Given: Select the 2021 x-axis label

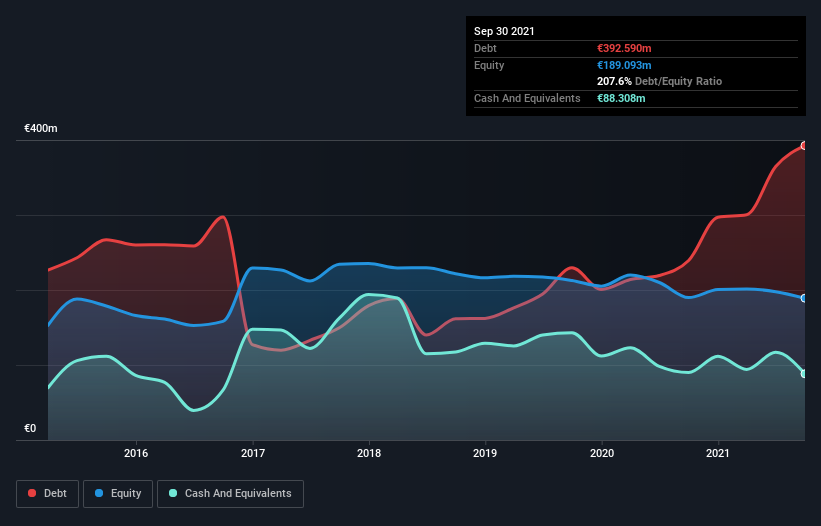Looking at the screenshot, I should coord(718,453).
